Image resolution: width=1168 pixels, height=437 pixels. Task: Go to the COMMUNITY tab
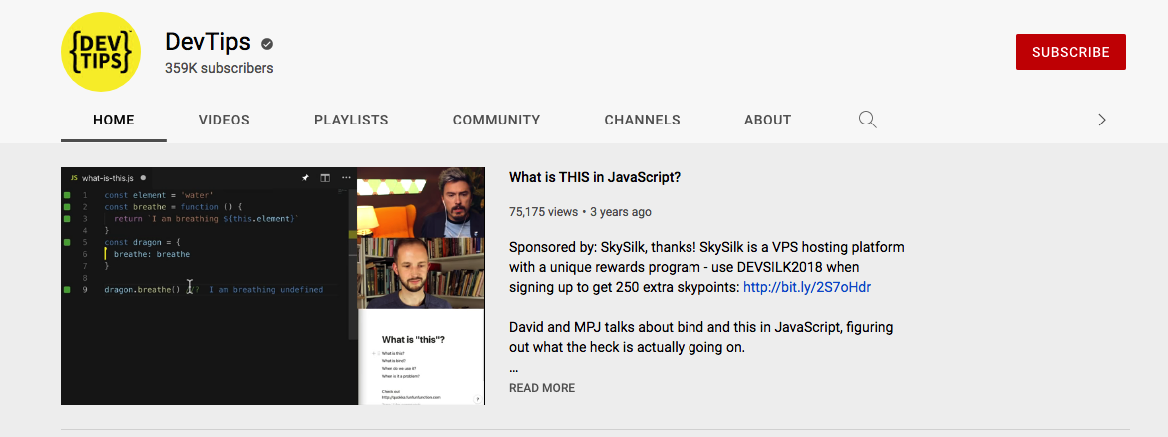pos(496,120)
